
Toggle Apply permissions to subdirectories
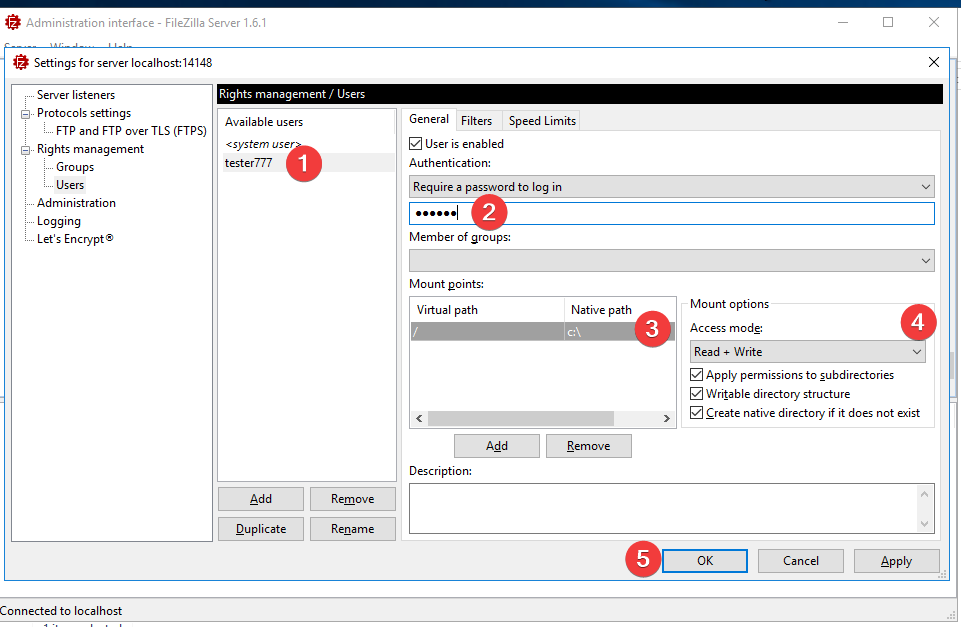click(696, 374)
